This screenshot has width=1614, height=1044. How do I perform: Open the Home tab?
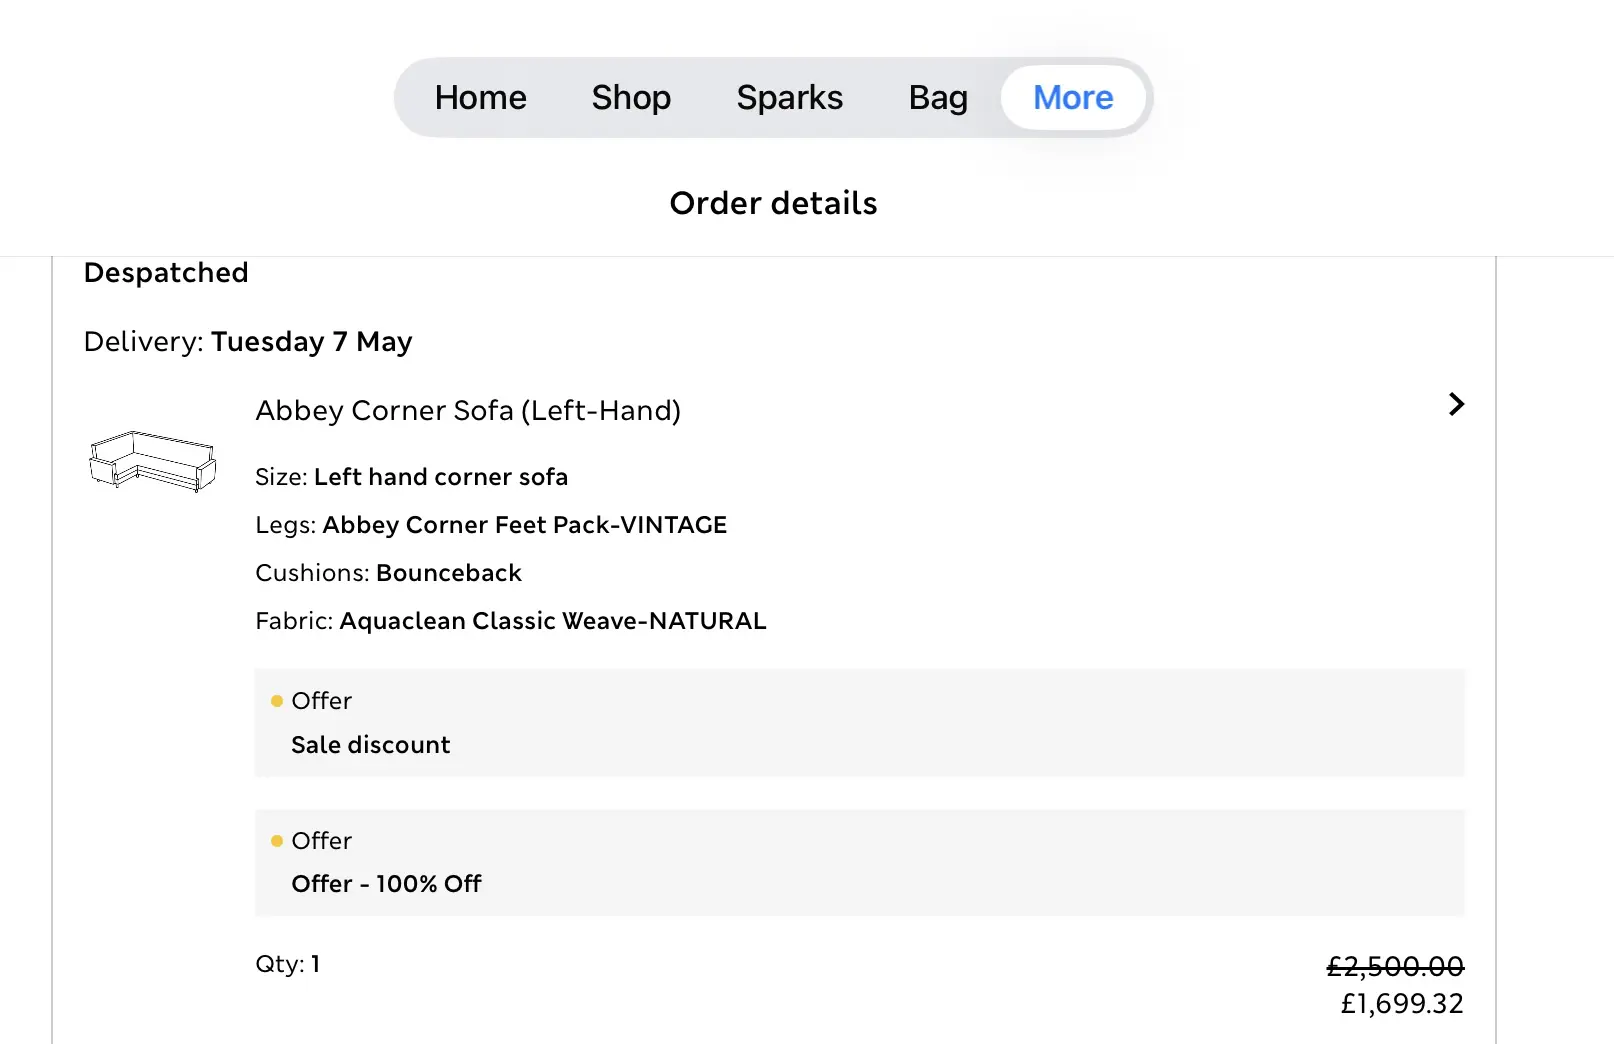pyautogui.click(x=480, y=98)
